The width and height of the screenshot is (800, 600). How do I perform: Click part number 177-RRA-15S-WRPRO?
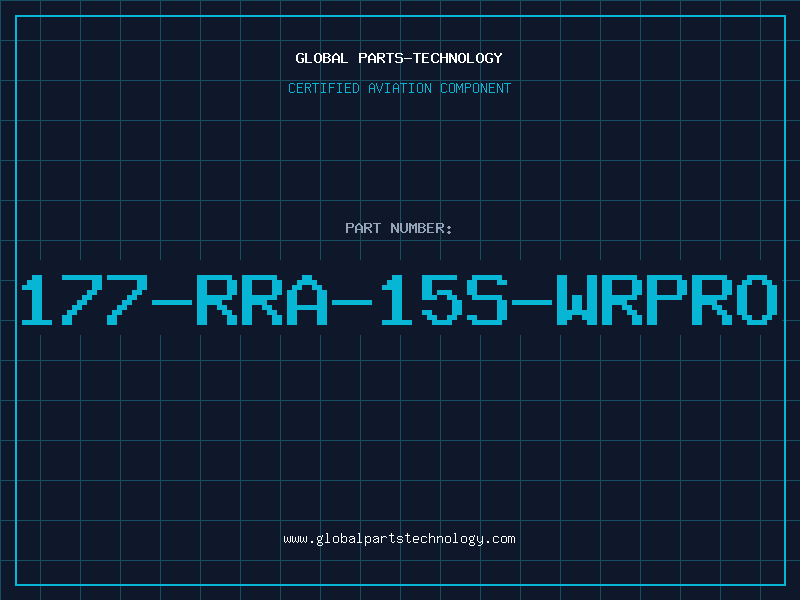click(x=399, y=299)
